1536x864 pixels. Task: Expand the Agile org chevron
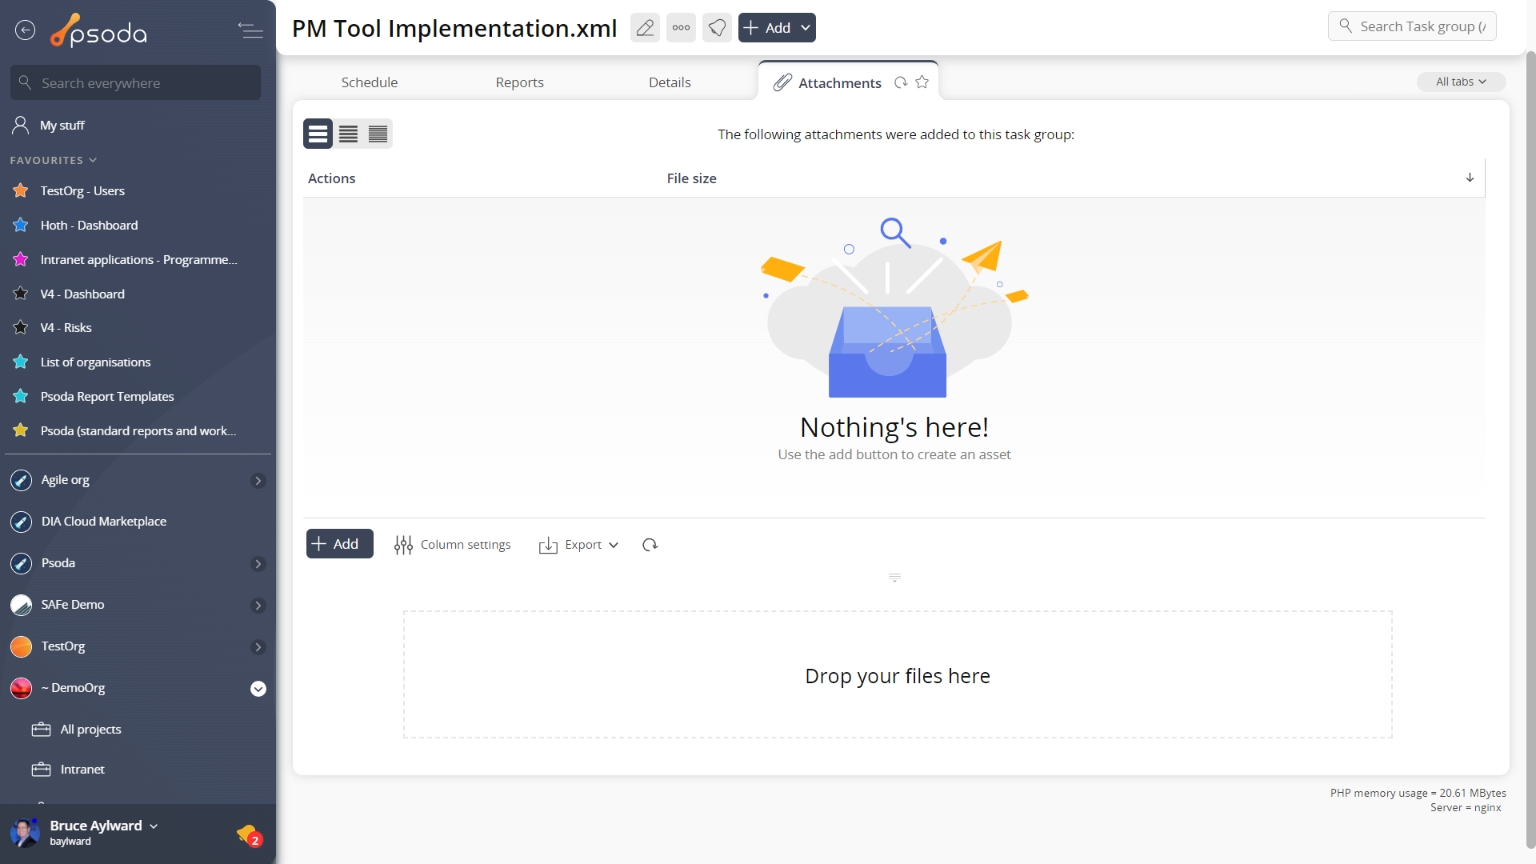pyautogui.click(x=258, y=481)
